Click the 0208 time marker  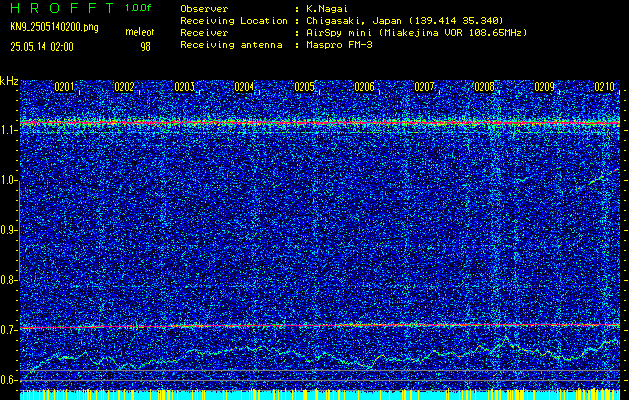coord(485,87)
